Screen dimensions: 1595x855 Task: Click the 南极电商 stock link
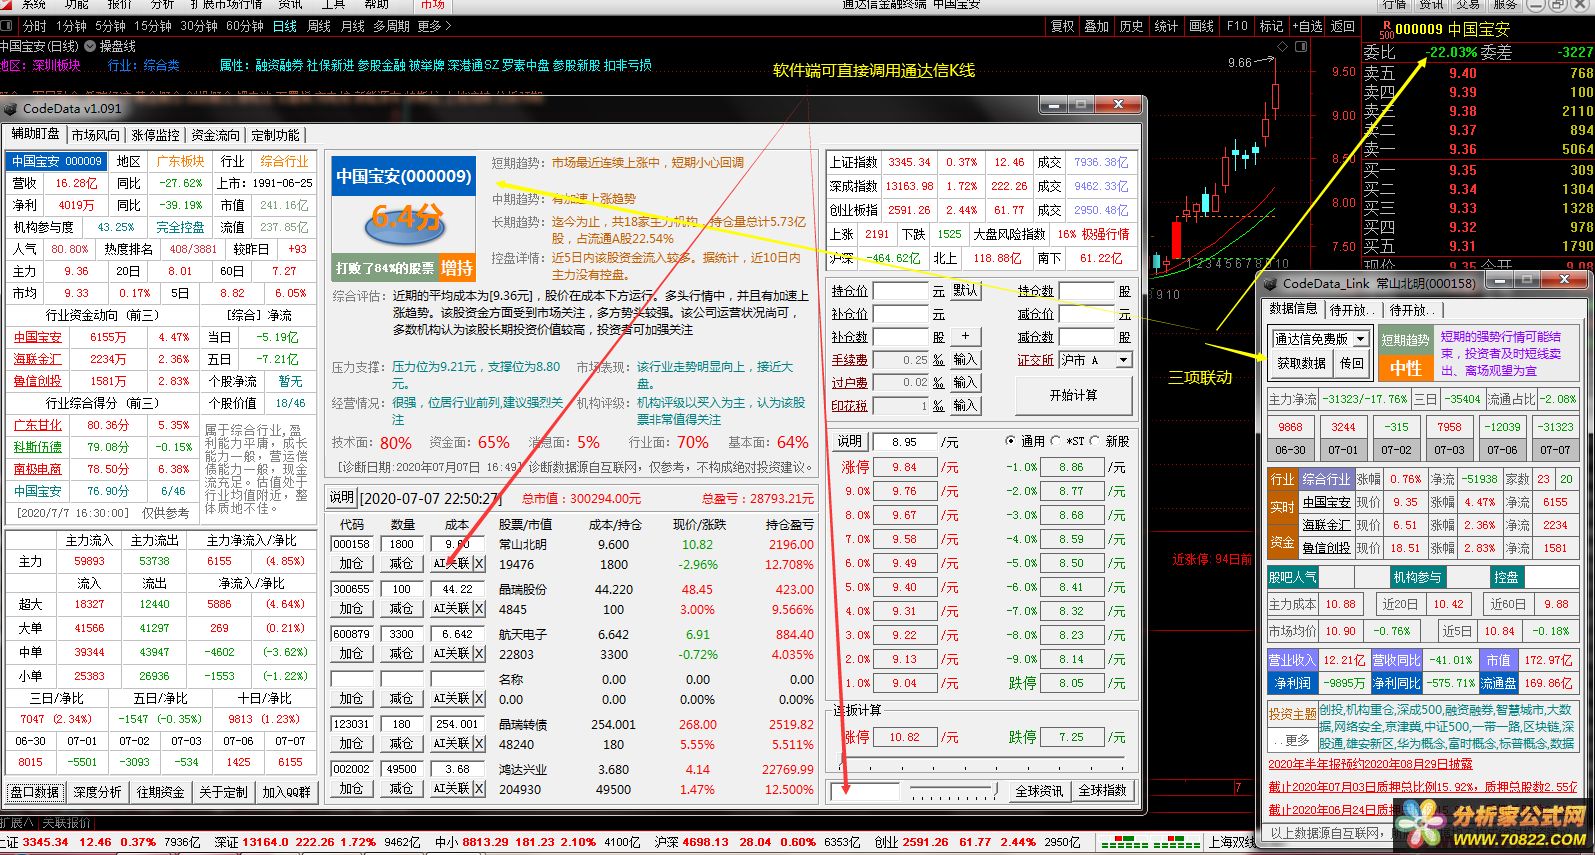click(38, 469)
